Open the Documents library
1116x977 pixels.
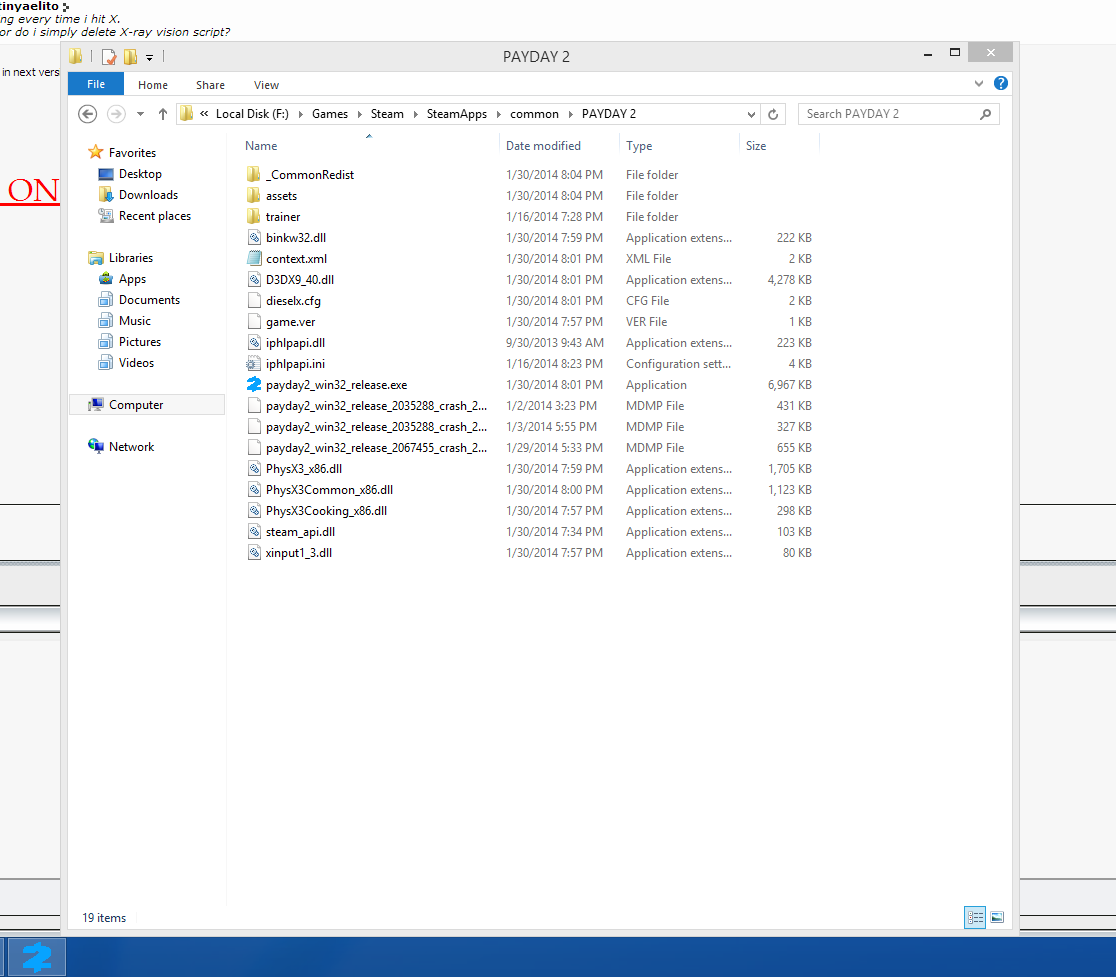click(149, 300)
